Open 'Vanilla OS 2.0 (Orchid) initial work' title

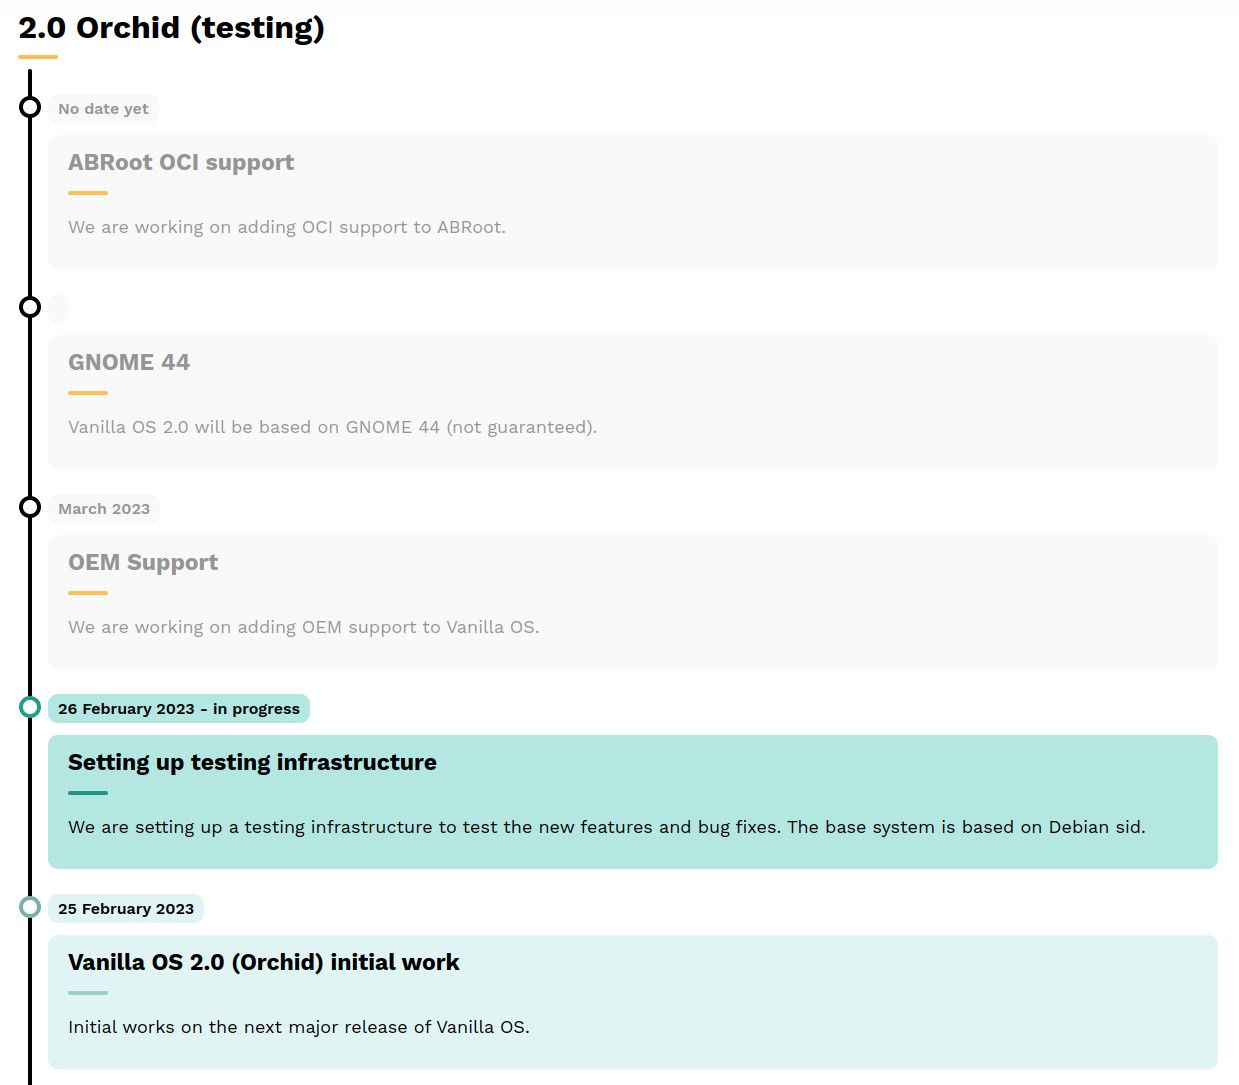click(x=264, y=963)
